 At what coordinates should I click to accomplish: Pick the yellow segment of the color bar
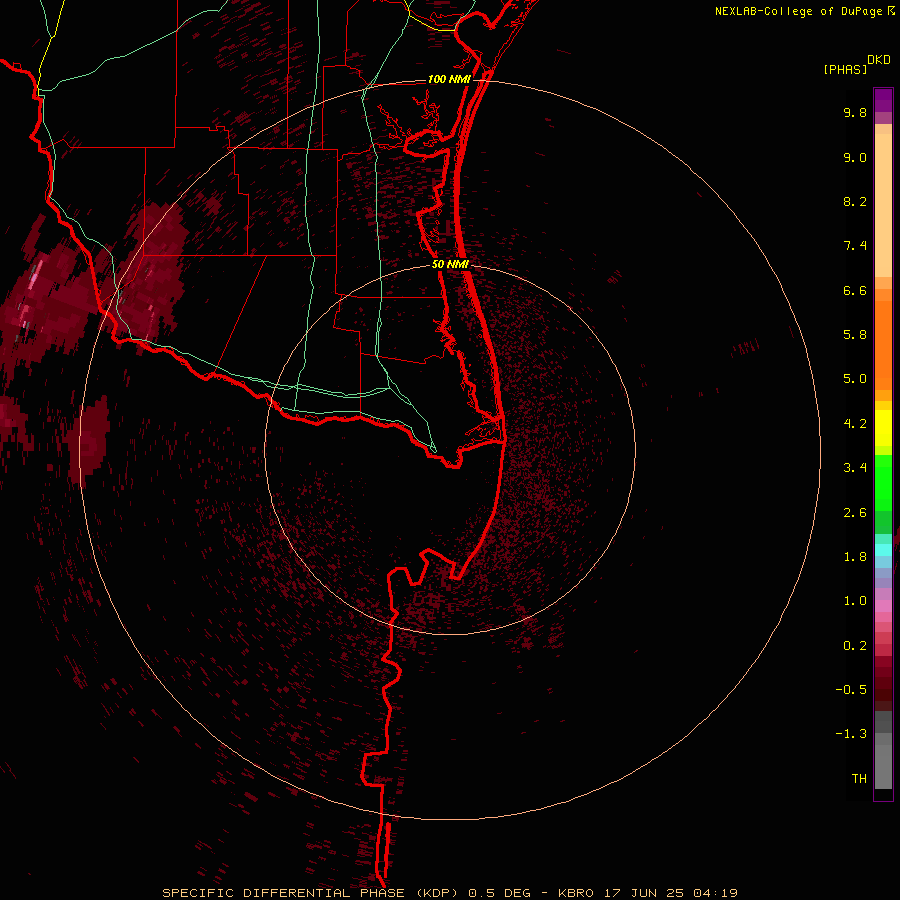883,428
